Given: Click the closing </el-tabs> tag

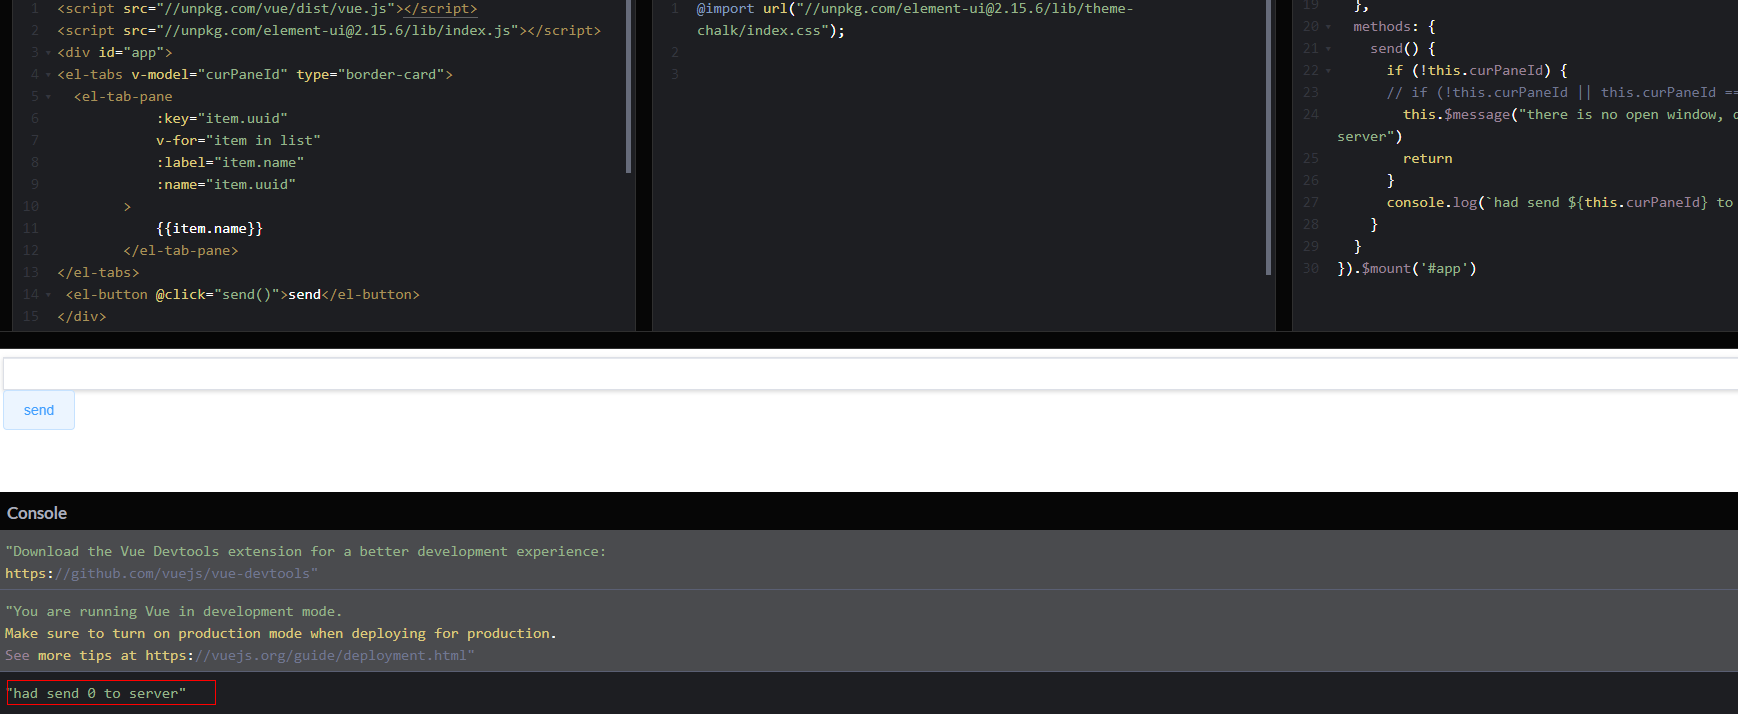Looking at the screenshot, I should pyautogui.click(x=98, y=273).
